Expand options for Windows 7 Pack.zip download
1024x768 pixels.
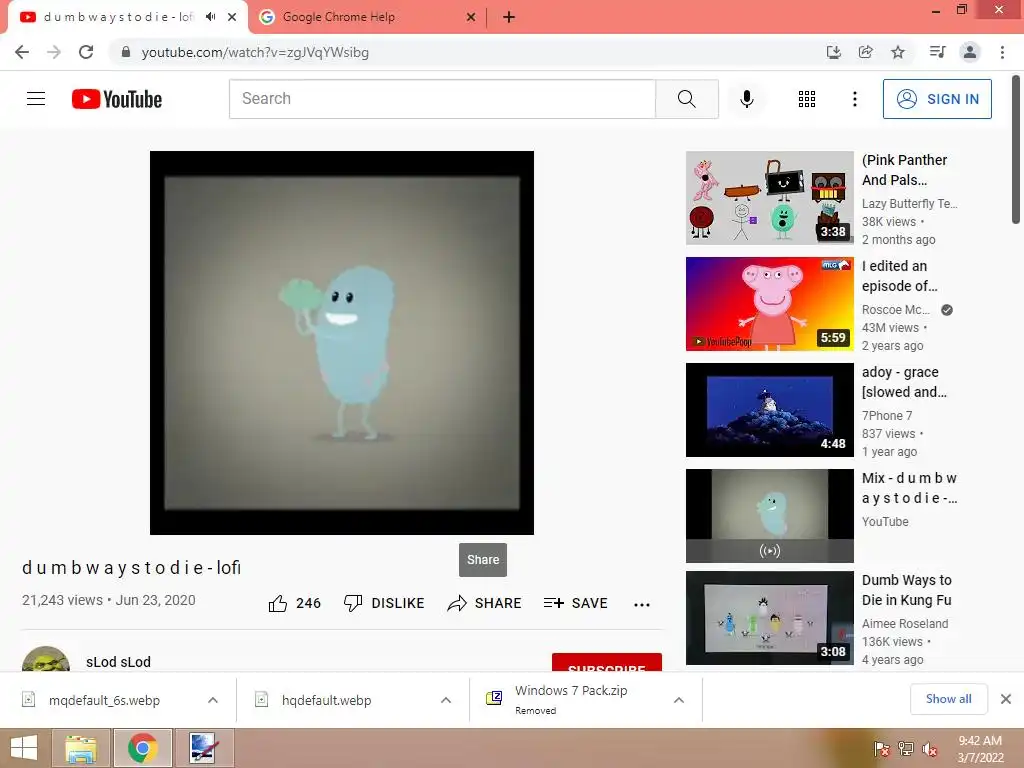(x=679, y=700)
